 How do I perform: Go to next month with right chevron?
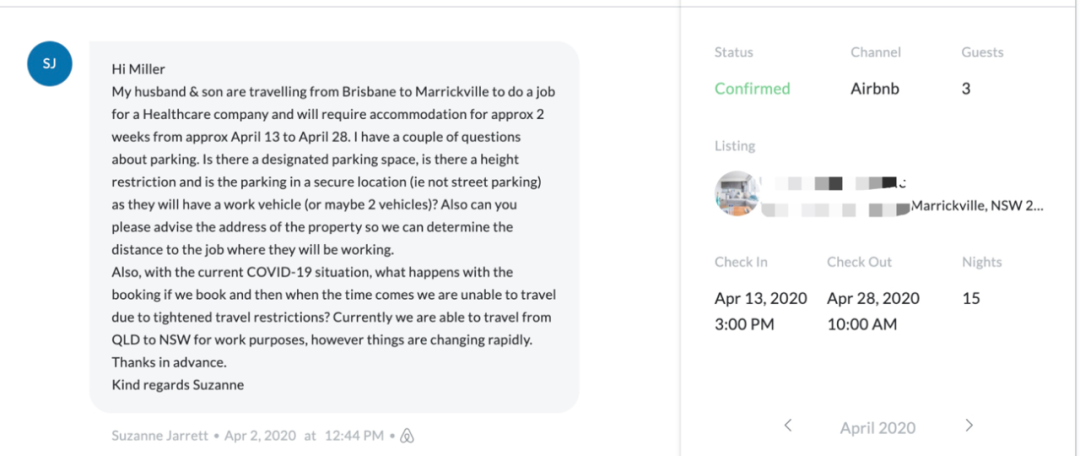click(969, 426)
